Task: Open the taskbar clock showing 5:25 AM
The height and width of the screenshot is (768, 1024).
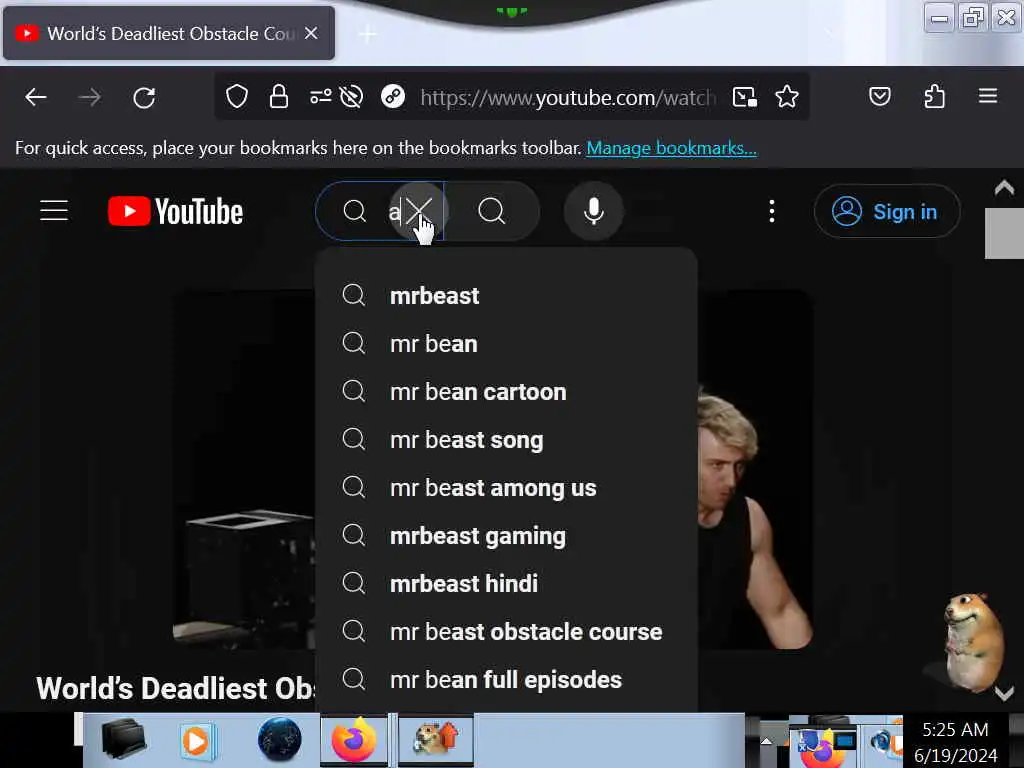Action: (x=955, y=742)
